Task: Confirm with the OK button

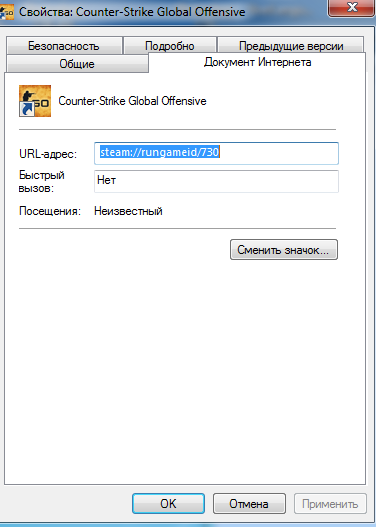Action: (x=168, y=503)
